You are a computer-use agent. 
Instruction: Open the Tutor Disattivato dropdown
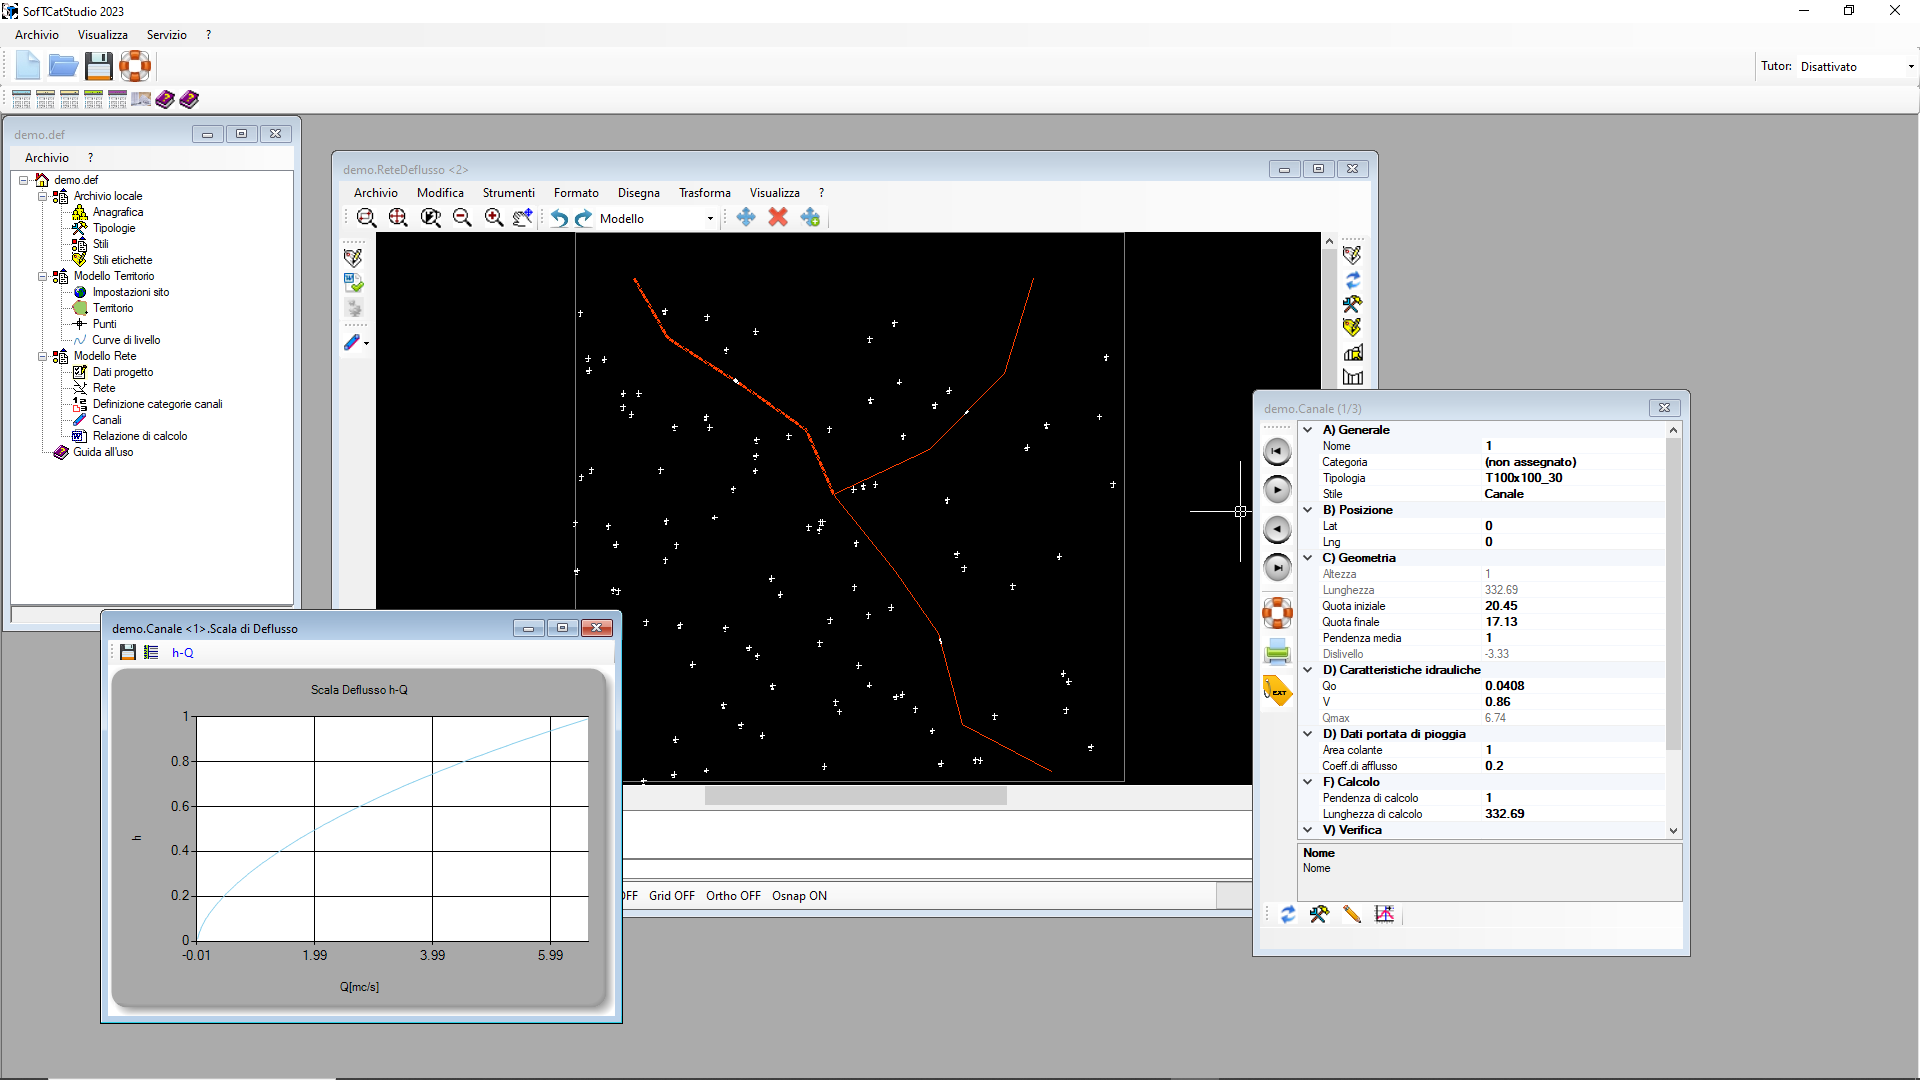[1857, 67]
